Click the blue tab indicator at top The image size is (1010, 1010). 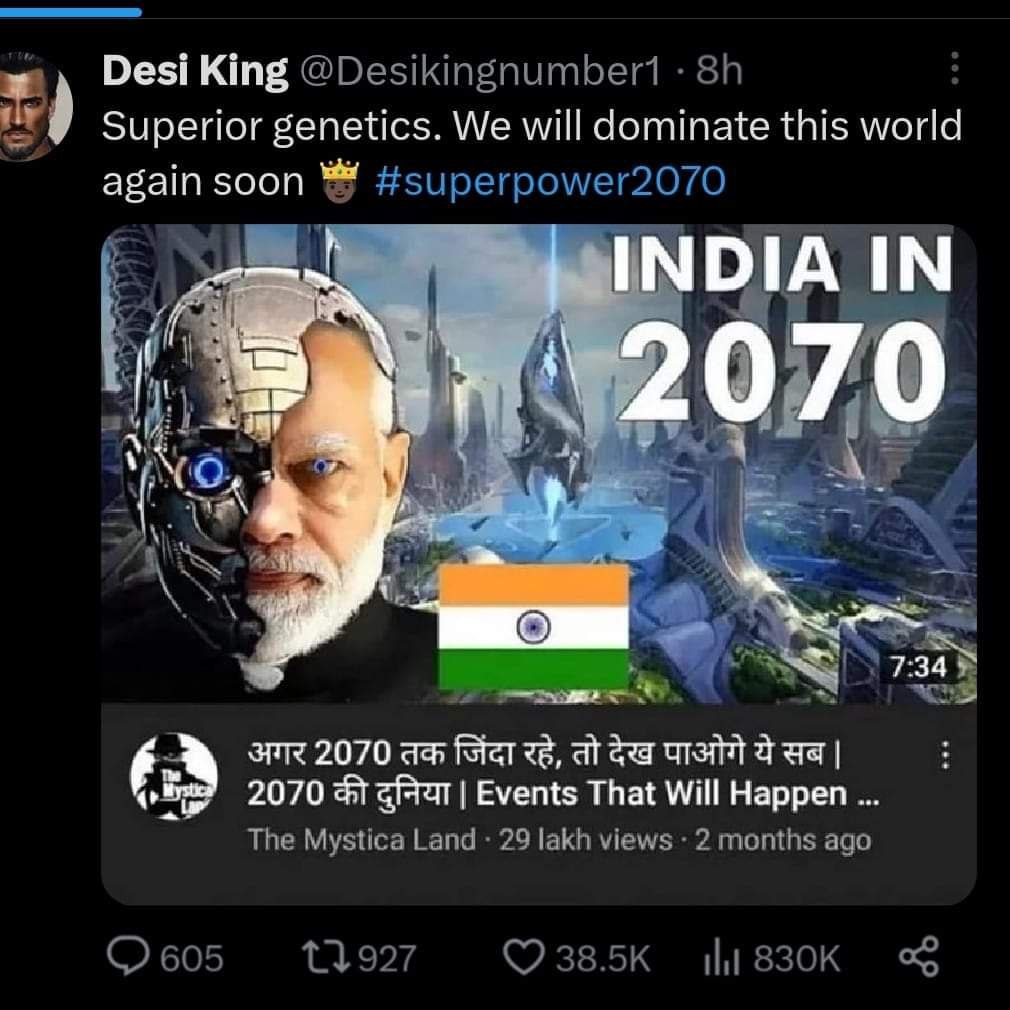pos(70,12)
